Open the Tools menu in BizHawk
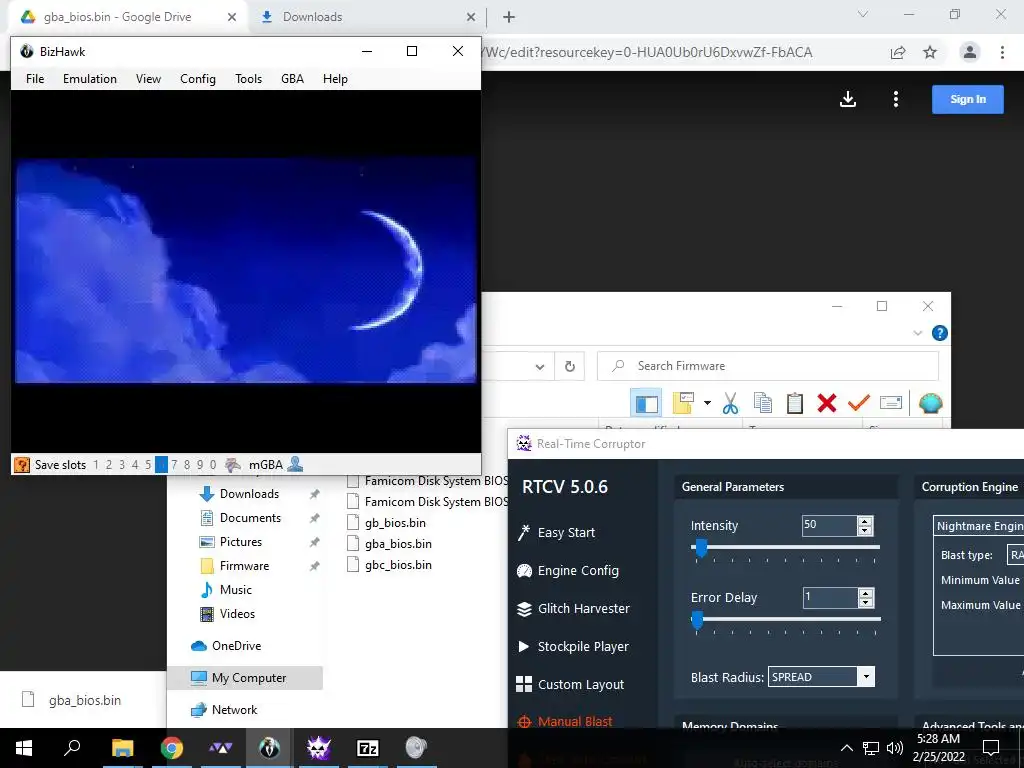 (248, 78)
